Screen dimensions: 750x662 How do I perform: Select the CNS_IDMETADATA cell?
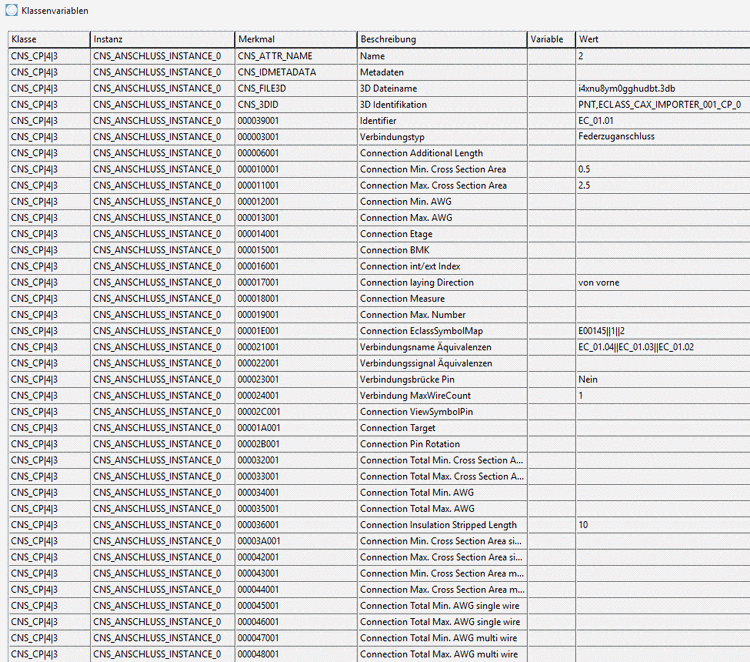click(x=296, y=72)
